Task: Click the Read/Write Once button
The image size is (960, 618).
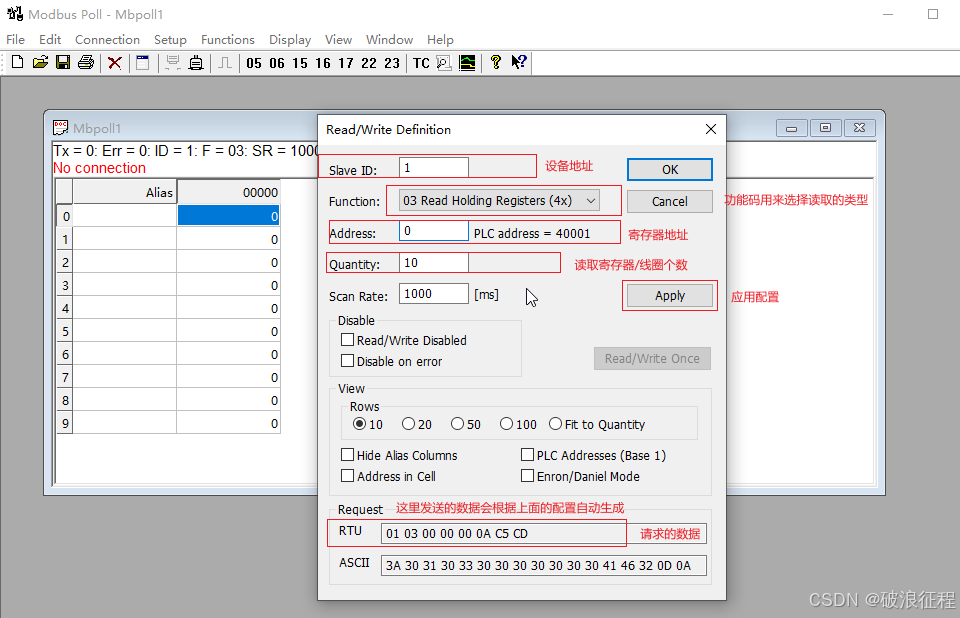Action: point(652,359)
